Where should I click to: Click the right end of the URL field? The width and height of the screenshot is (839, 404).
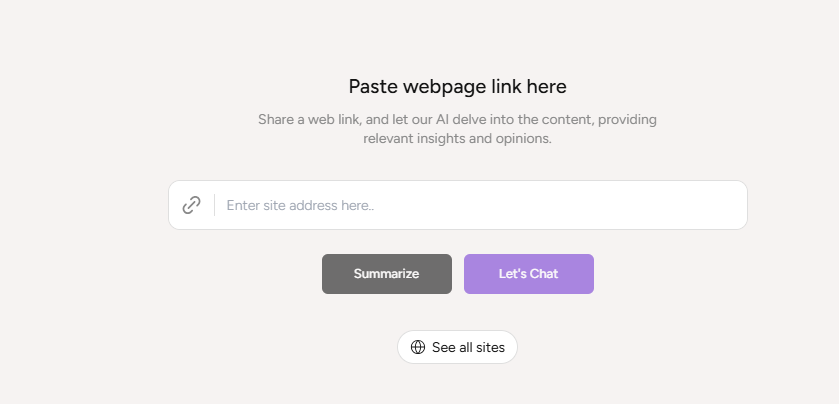730,205
